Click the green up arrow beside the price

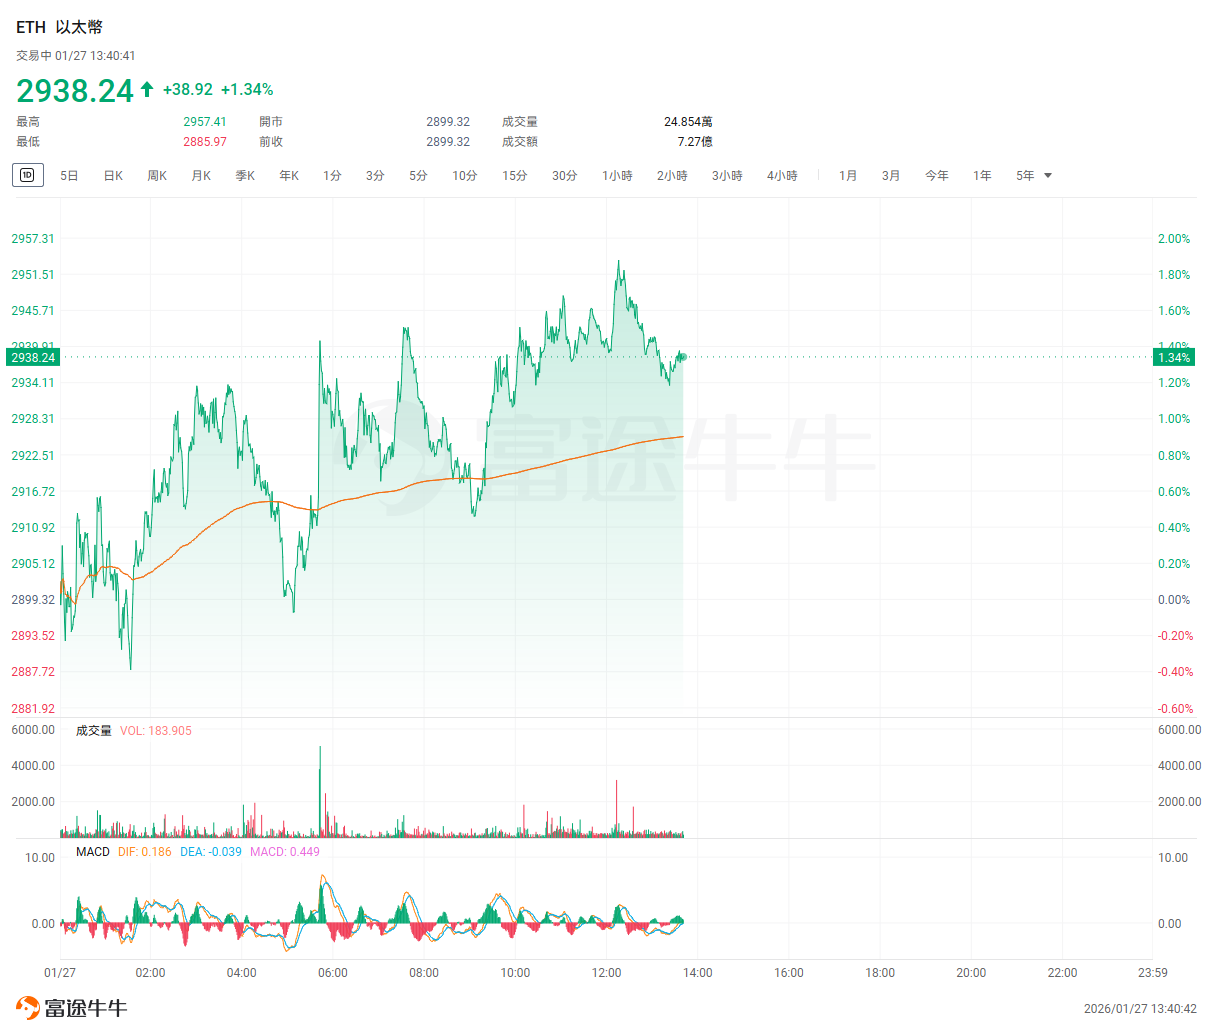147,89
